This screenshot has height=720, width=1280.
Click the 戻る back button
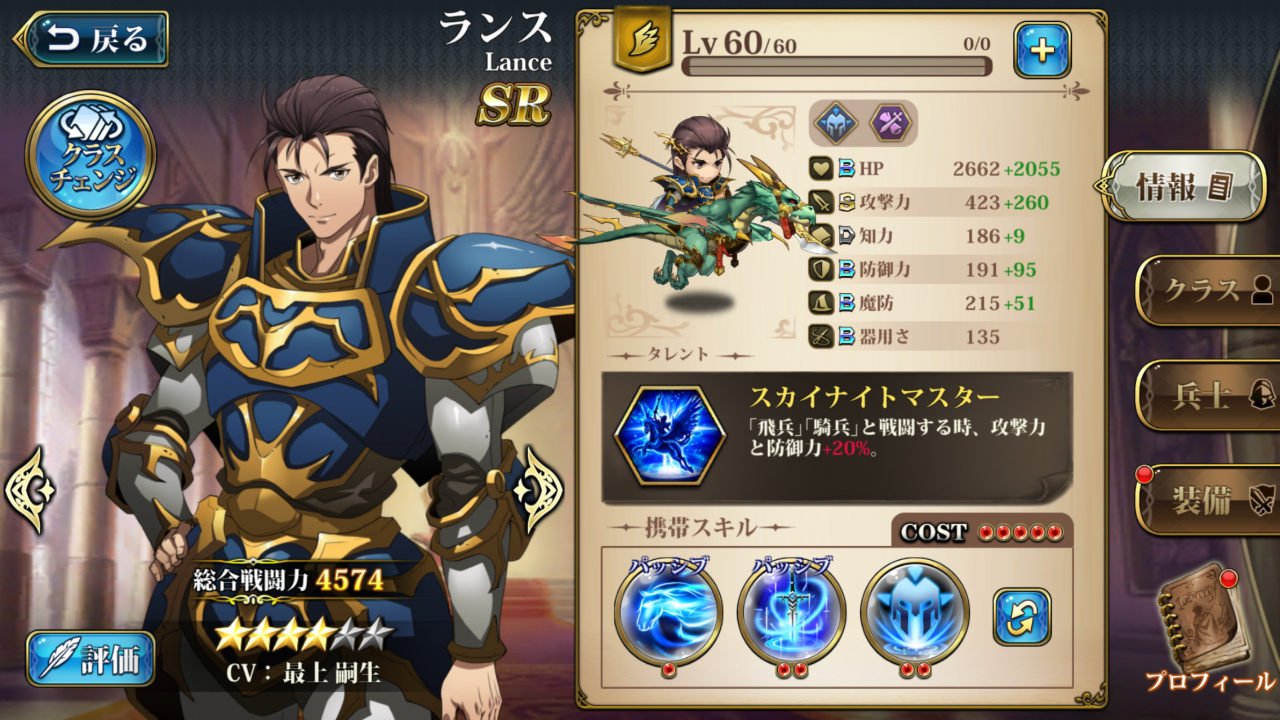90,39
